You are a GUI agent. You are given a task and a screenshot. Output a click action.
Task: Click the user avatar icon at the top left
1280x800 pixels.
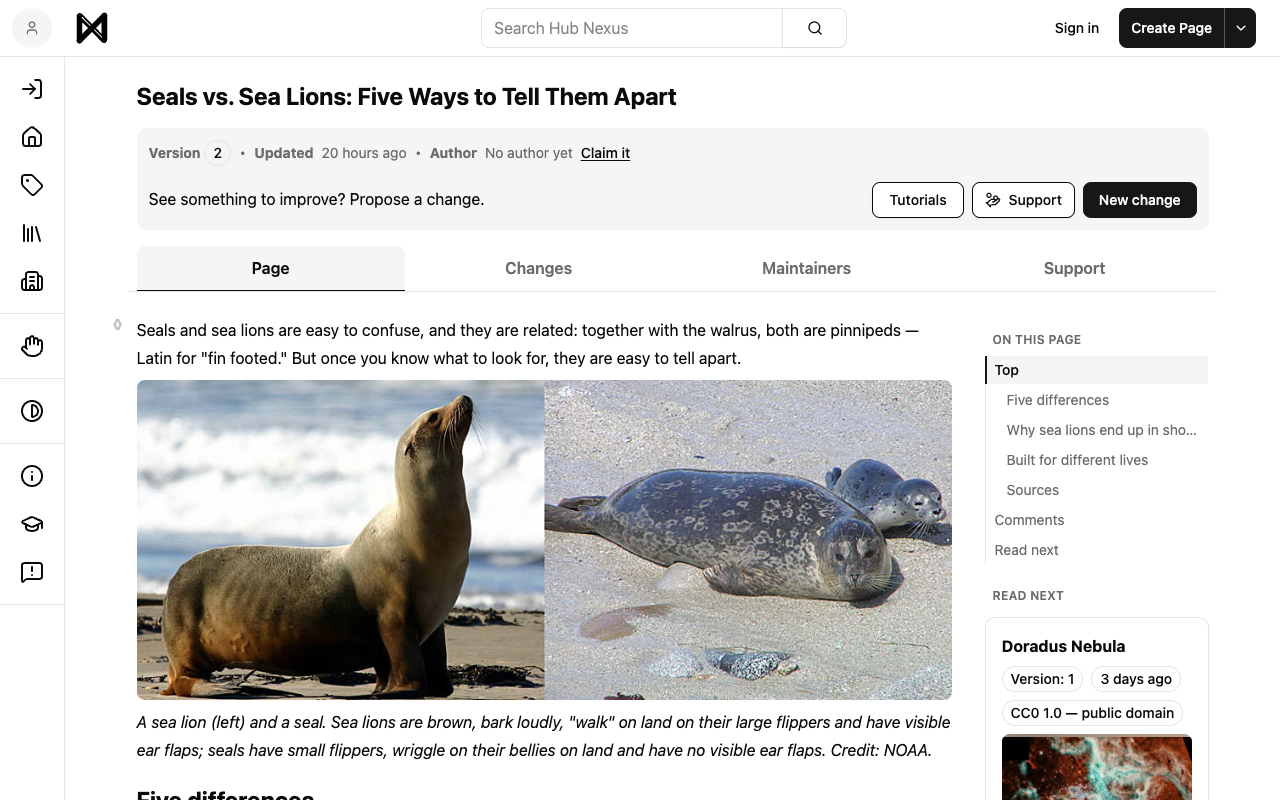tap(32, 28)
